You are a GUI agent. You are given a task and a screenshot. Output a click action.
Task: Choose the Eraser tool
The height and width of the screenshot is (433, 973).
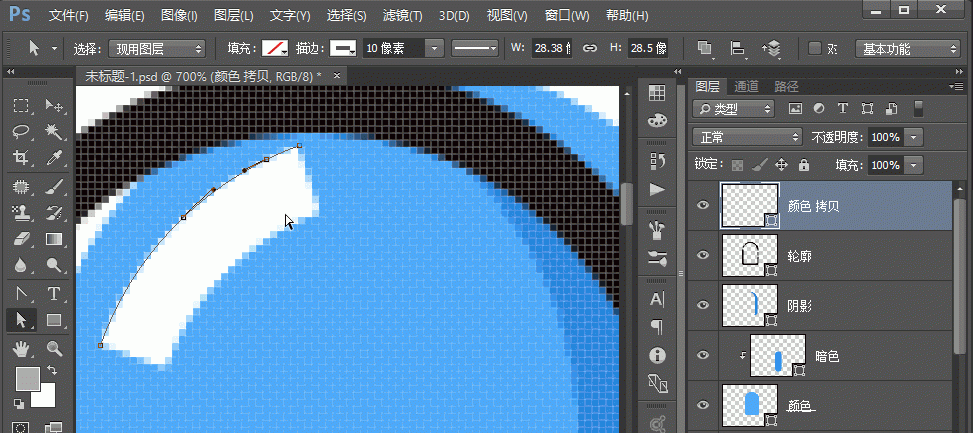point(21,239)
